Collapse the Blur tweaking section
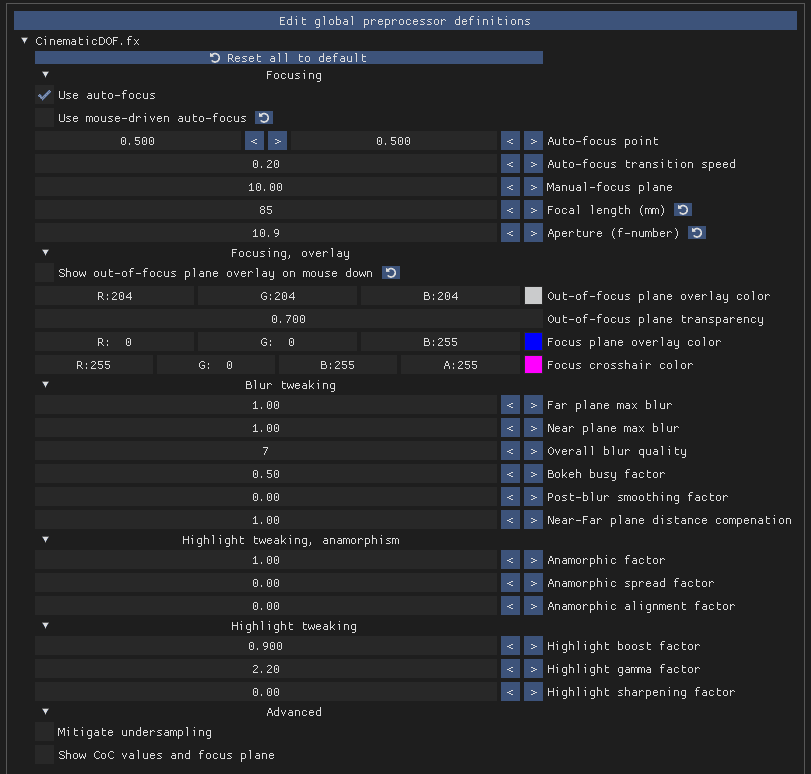This screenshot has height=774, width=811. coord(45,385)
